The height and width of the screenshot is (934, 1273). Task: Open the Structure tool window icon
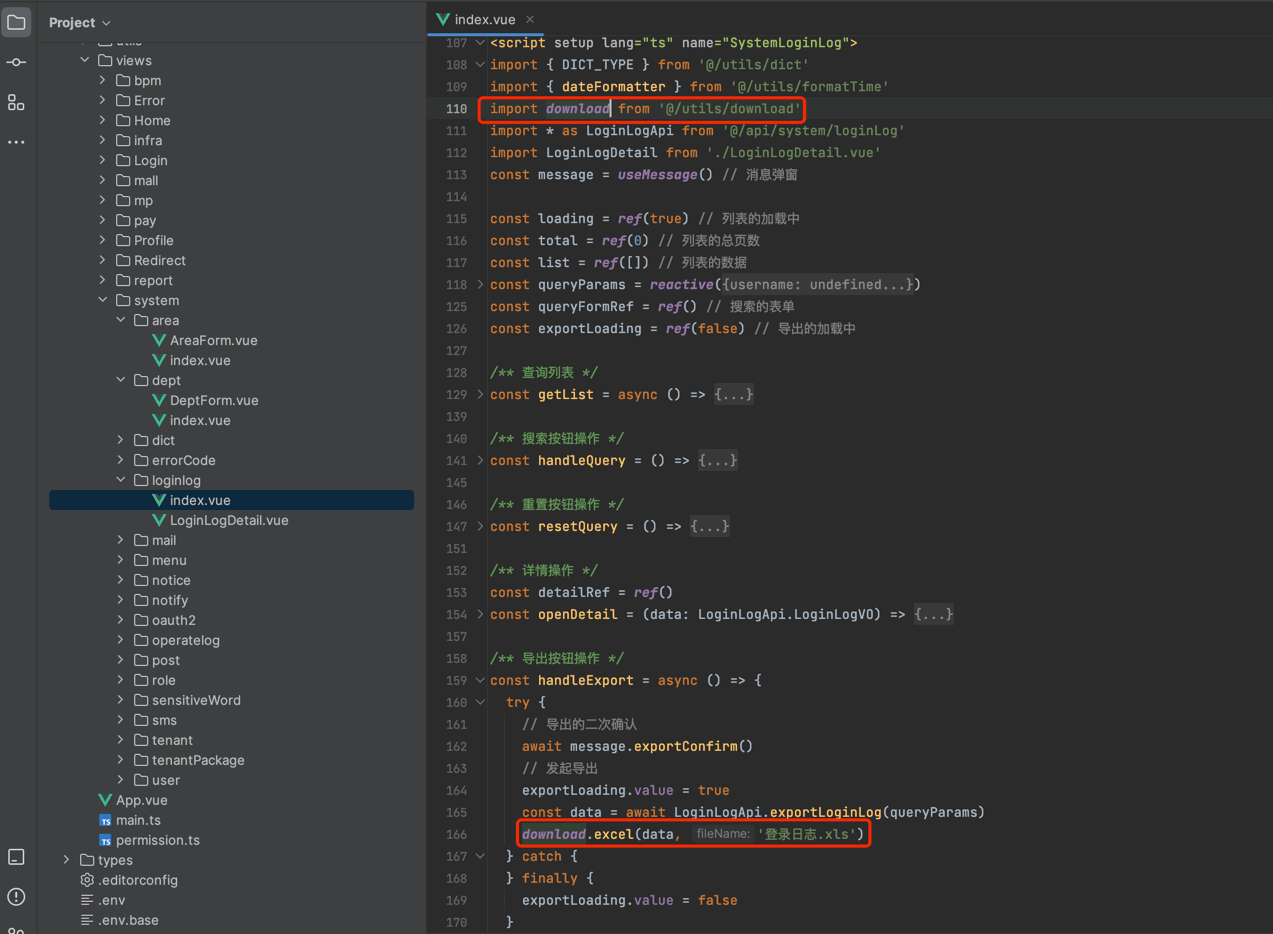16,103
